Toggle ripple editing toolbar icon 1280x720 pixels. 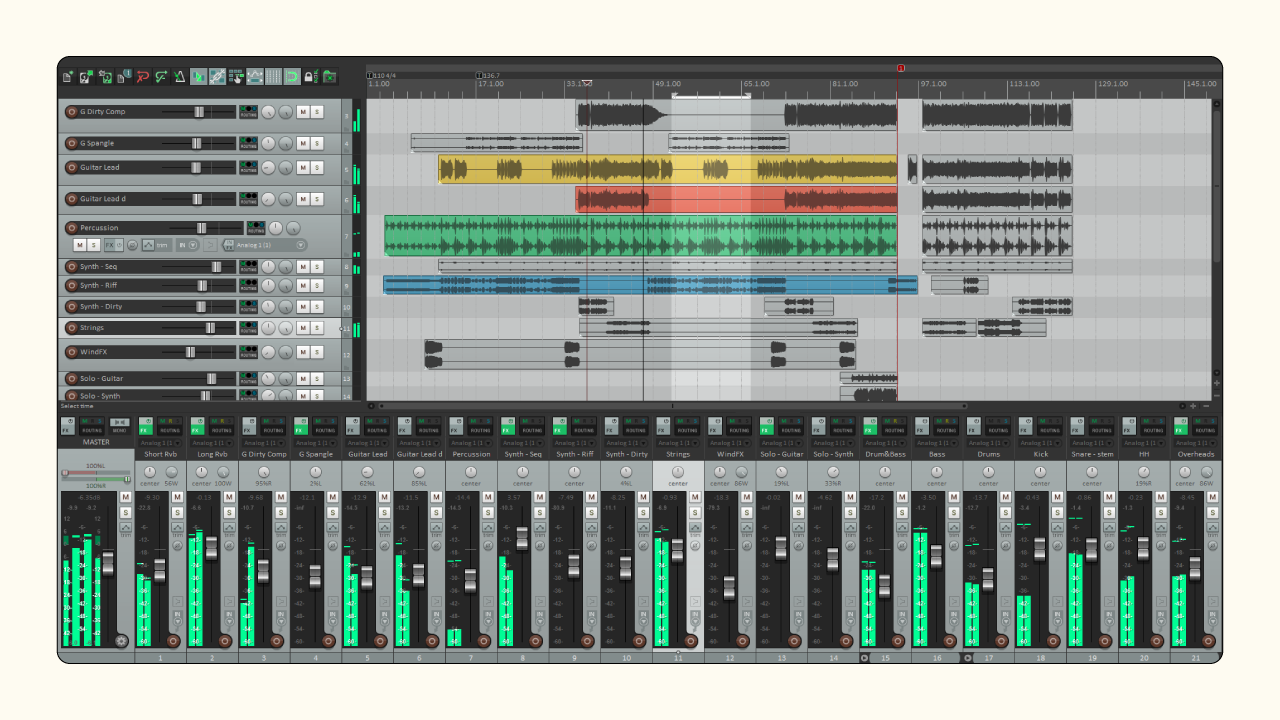[236, 77]
